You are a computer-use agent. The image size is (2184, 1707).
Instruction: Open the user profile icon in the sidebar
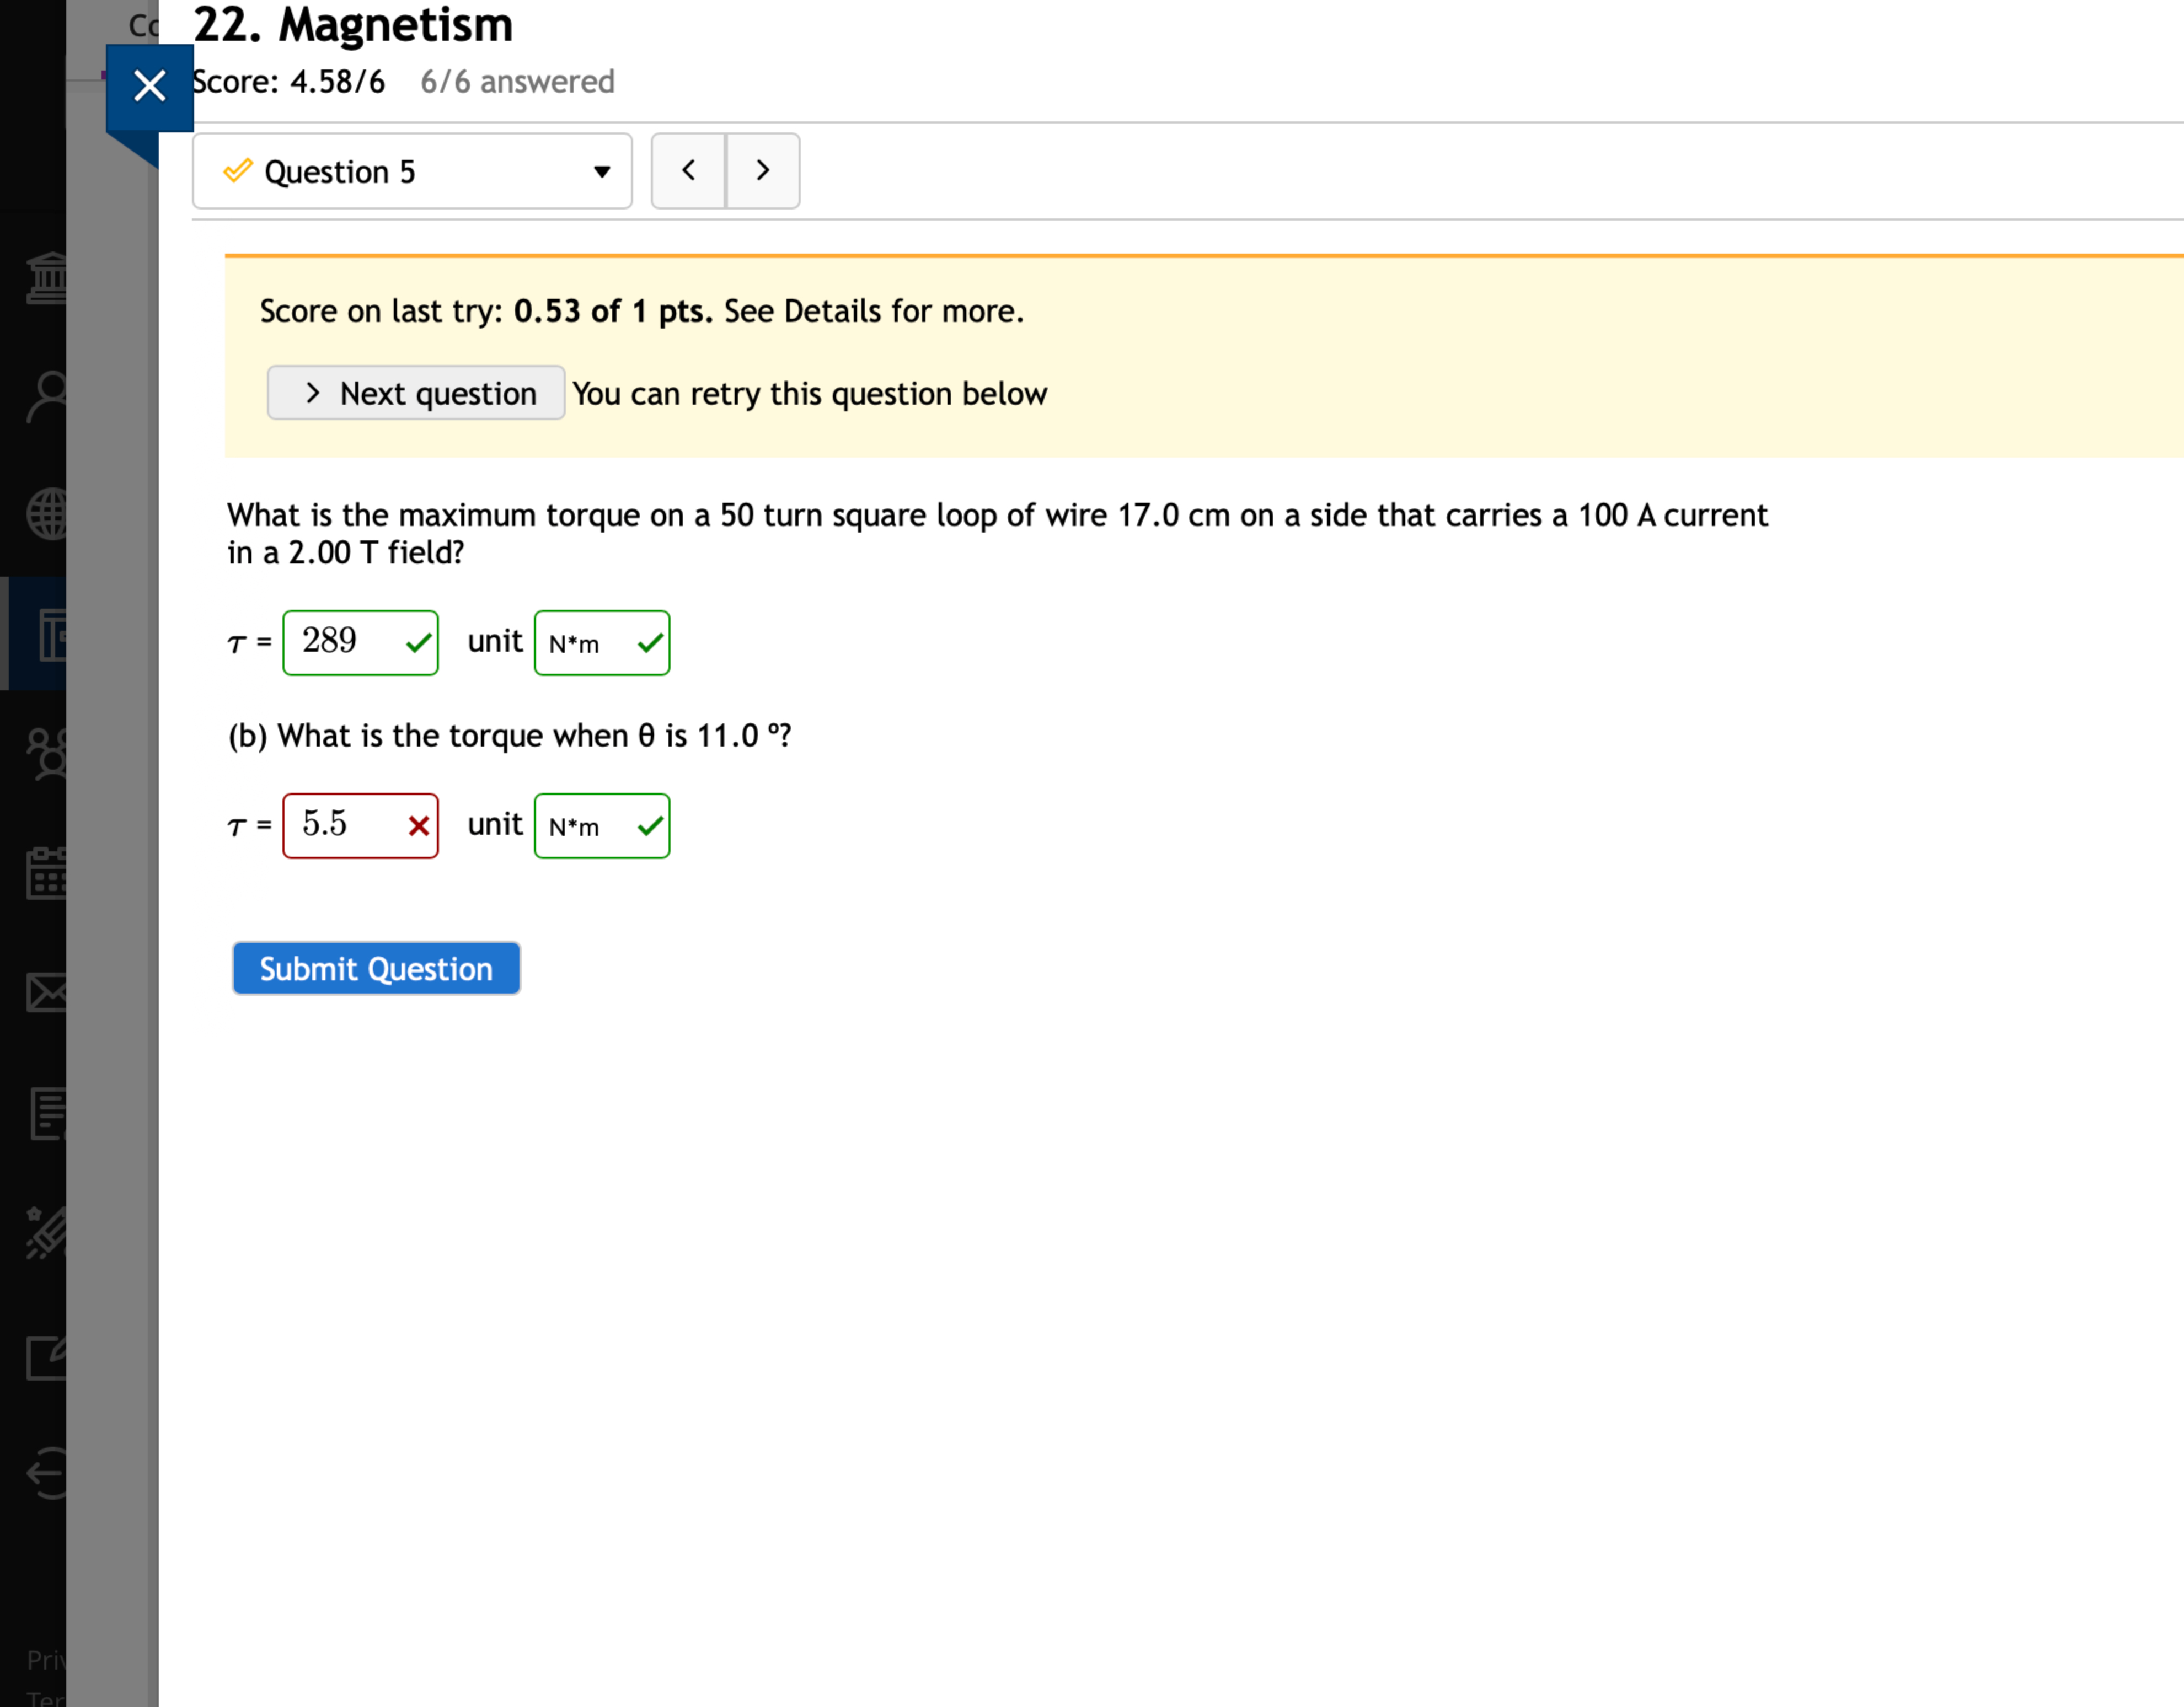point(47,397)
